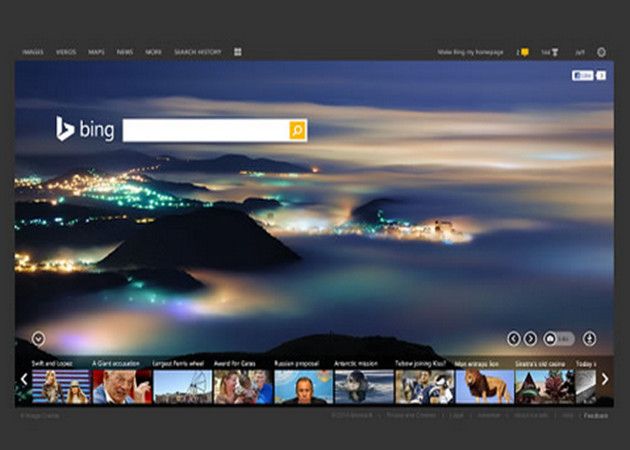This screenshot has height=450, width=630.
Task: Click the notifications speech bubble icon
Action: (523, 52)
